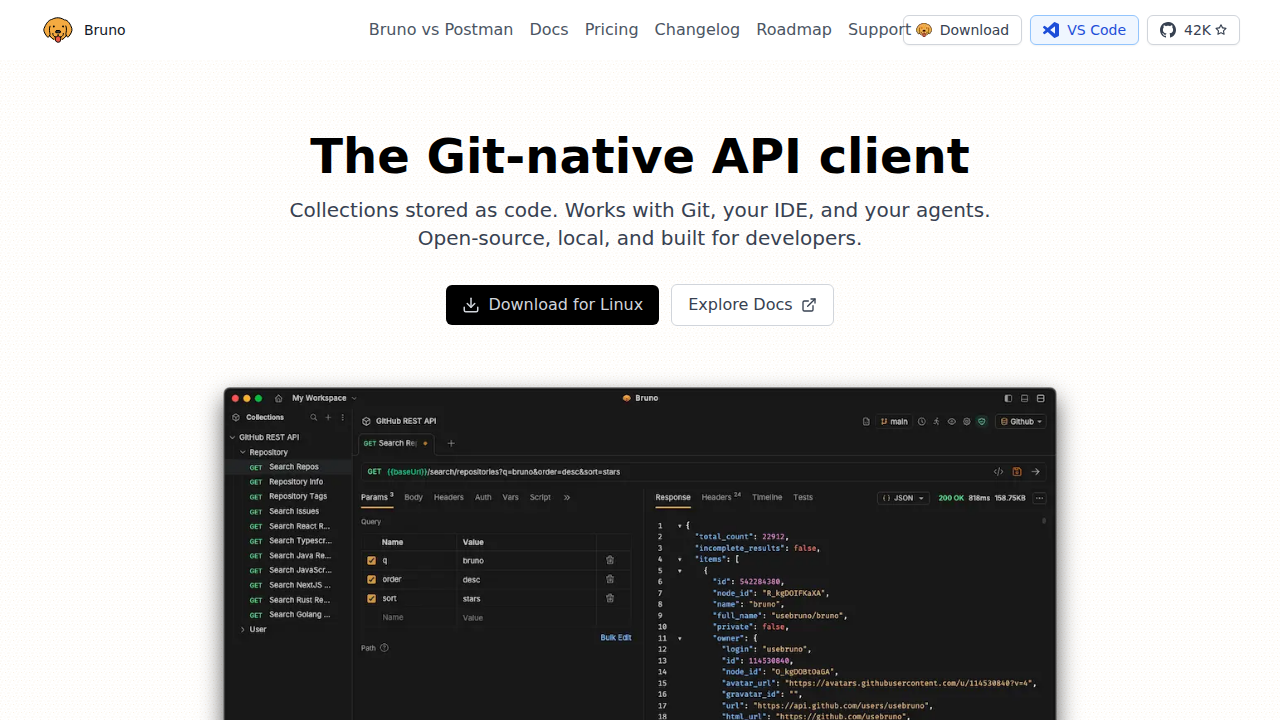Viewport: 1280px width, 720px height.
Task: Open the JSON response format dropdown
Action: tap(903, 498)
